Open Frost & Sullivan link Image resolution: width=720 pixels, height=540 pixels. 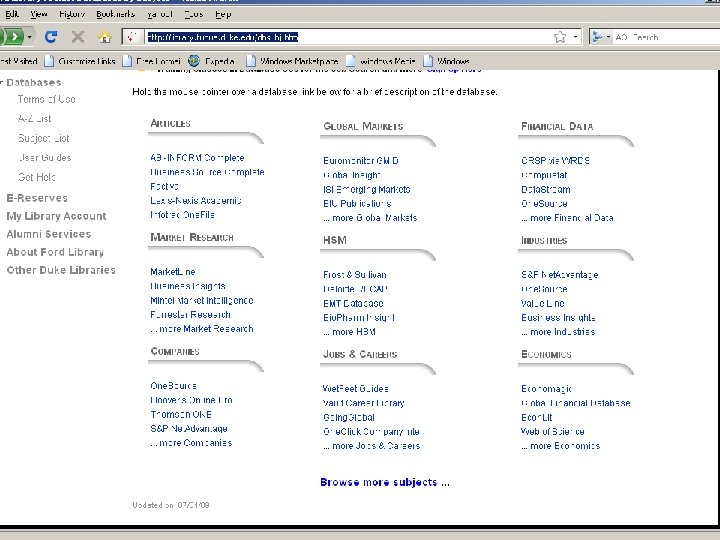(355, 275)
